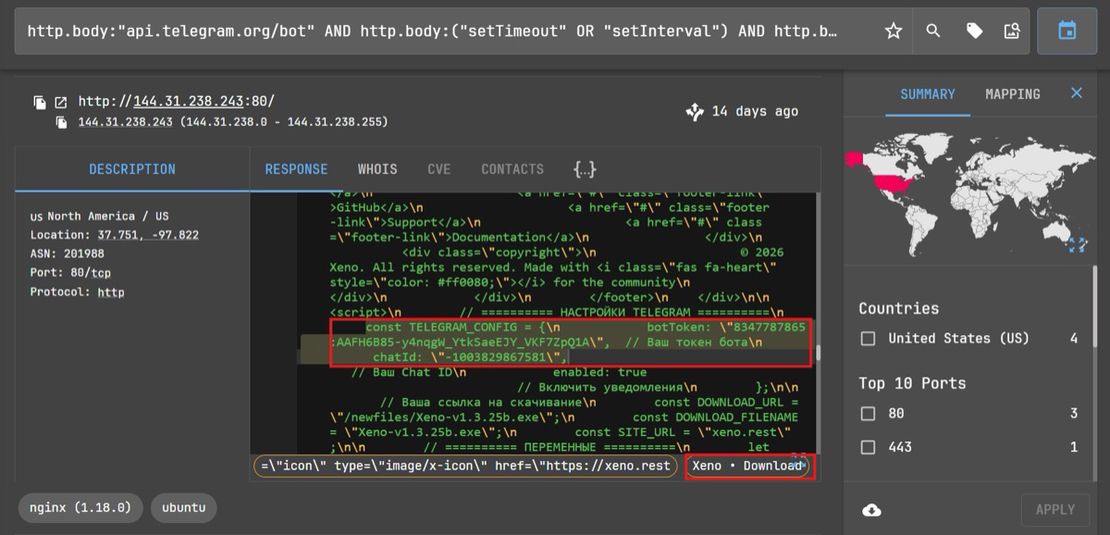The width and height of the screenshot is (1110, 535).
Task: Open the RESPONSE tab
Action: coord(296,169)
